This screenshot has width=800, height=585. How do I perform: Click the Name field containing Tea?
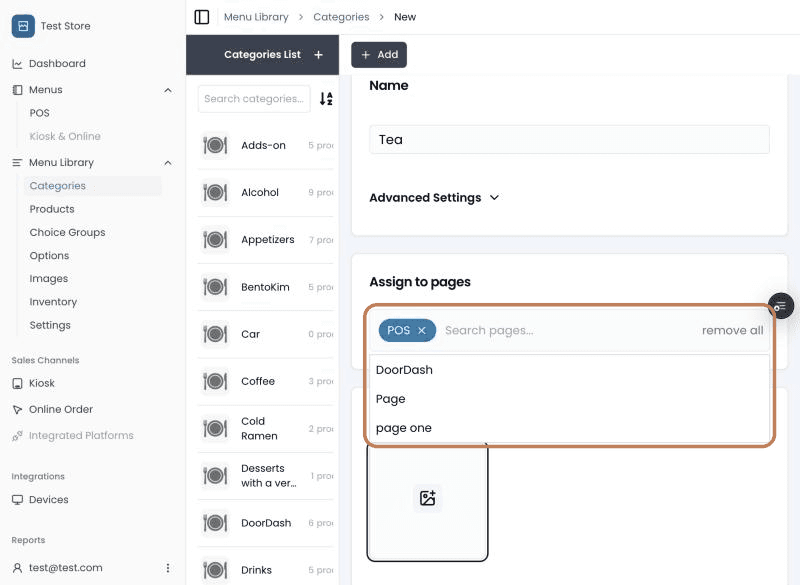[569, 139]
